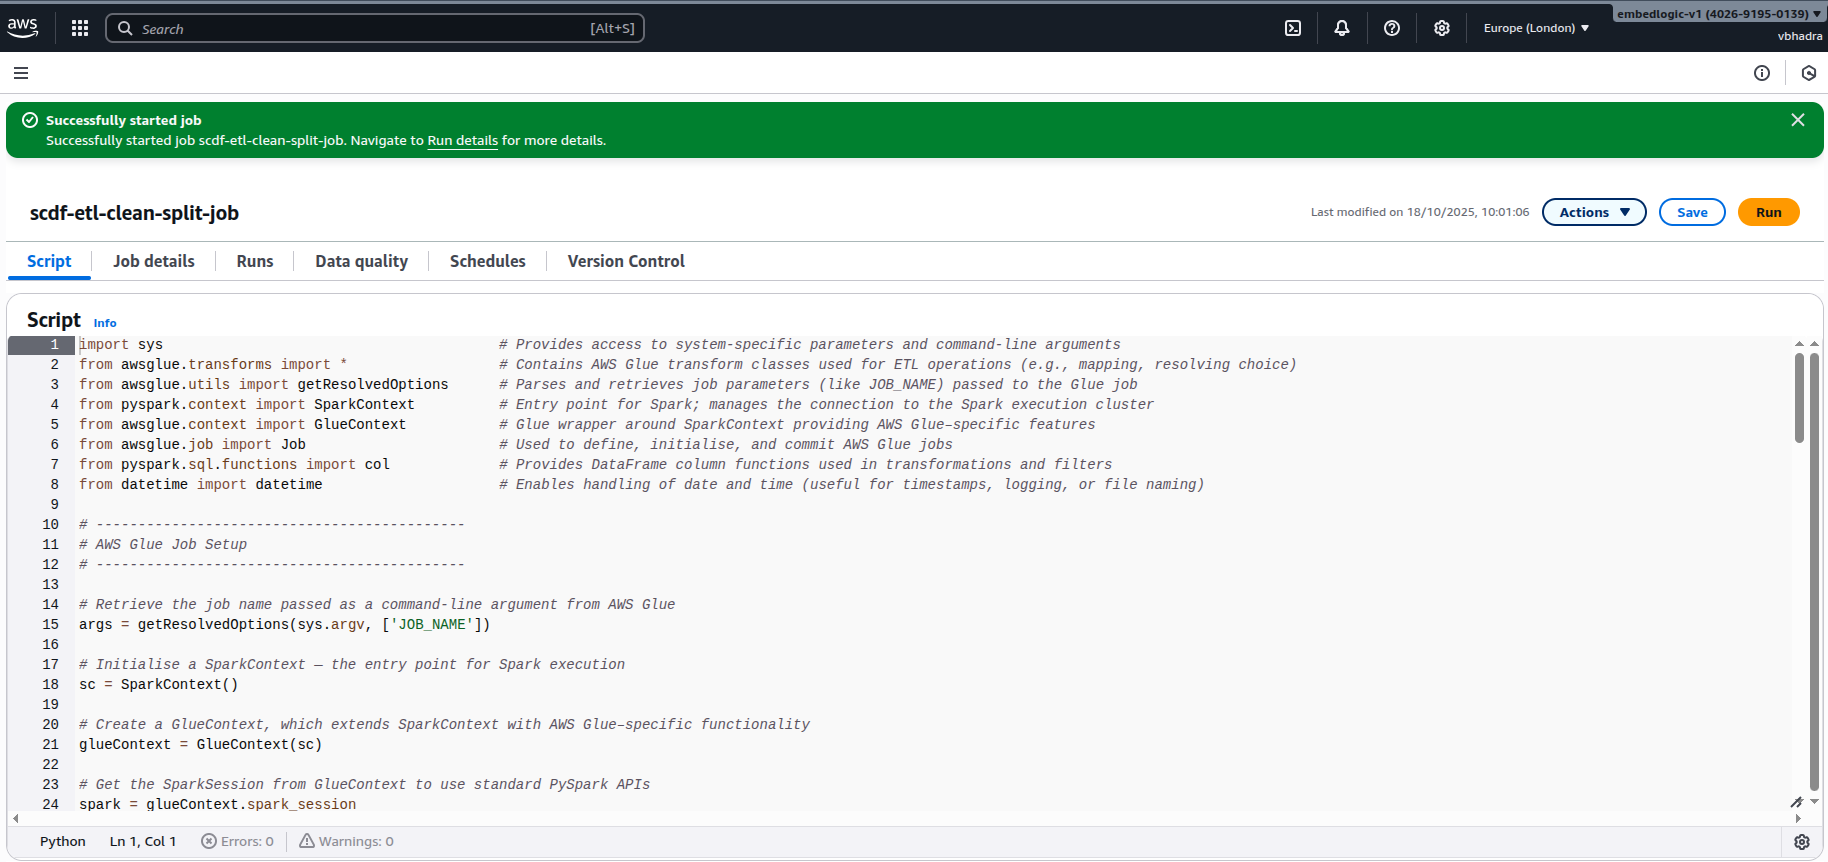Viewport: 1828px width, 862px height.
Task: Open the info panel icon
Action: click(x=1762, y=73)
